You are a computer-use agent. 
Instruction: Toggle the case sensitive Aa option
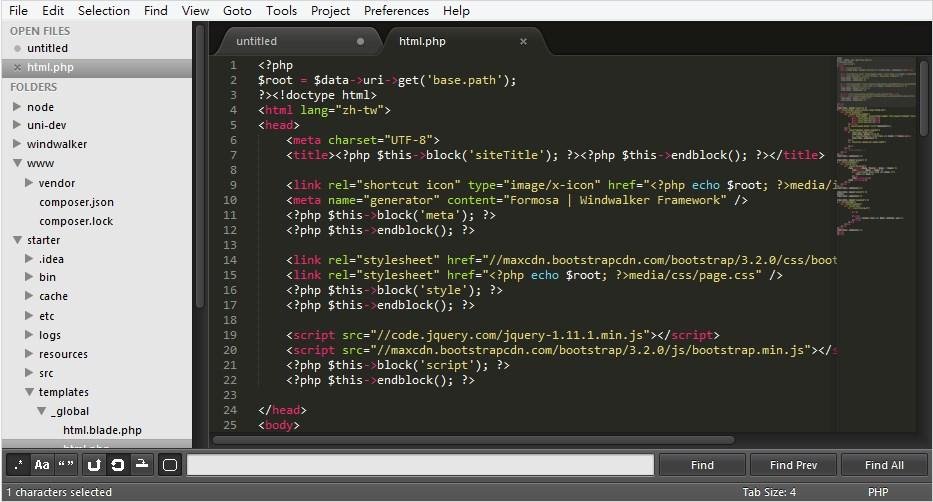pyautogui.click(x=42, y=465)
